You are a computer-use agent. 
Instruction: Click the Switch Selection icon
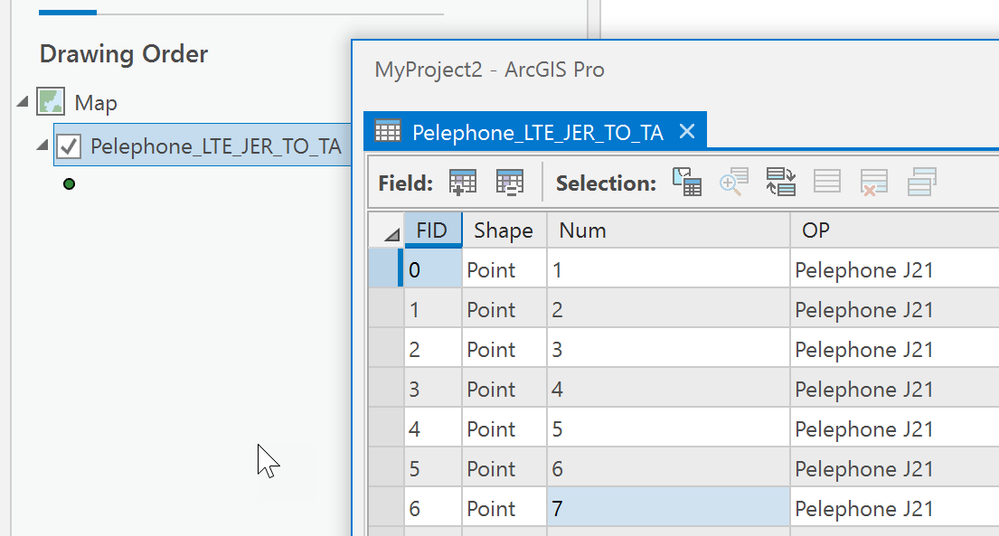780,182
